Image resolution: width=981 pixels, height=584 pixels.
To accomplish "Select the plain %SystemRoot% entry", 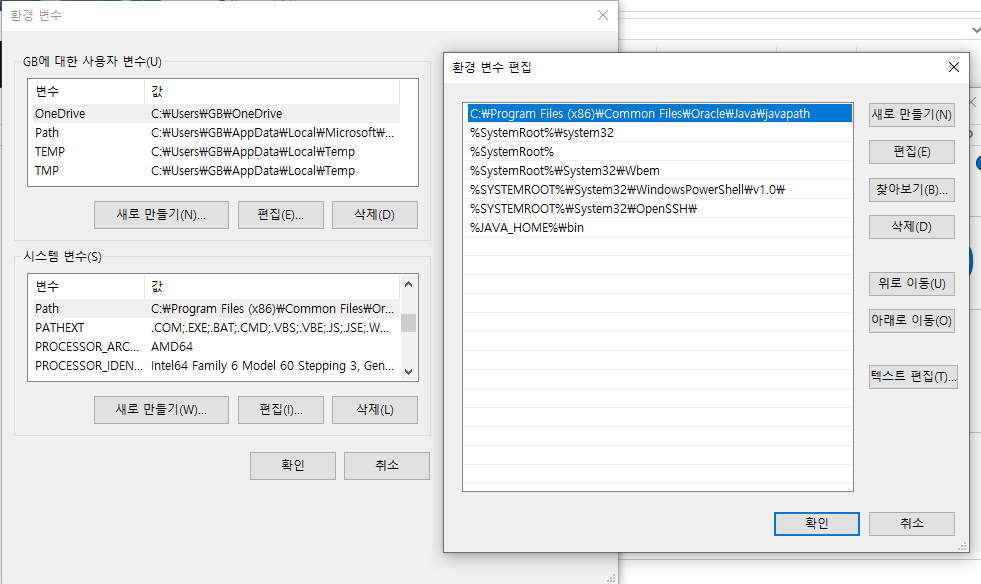I will pyautogui.click(x=659, y=151).
